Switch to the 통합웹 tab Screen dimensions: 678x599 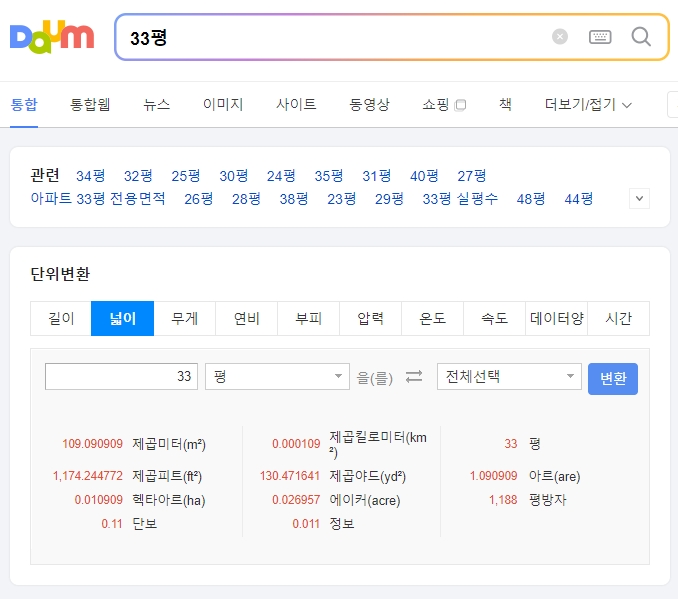[90, 105]
